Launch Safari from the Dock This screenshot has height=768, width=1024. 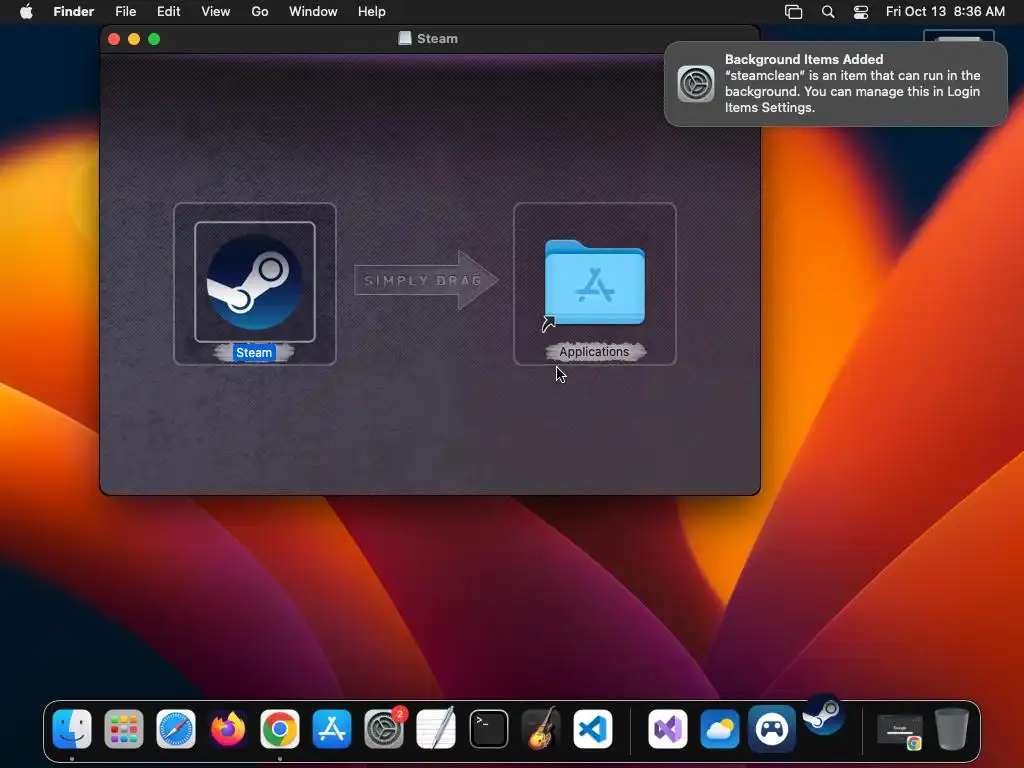pyautogui.click(x=176, y=729)
